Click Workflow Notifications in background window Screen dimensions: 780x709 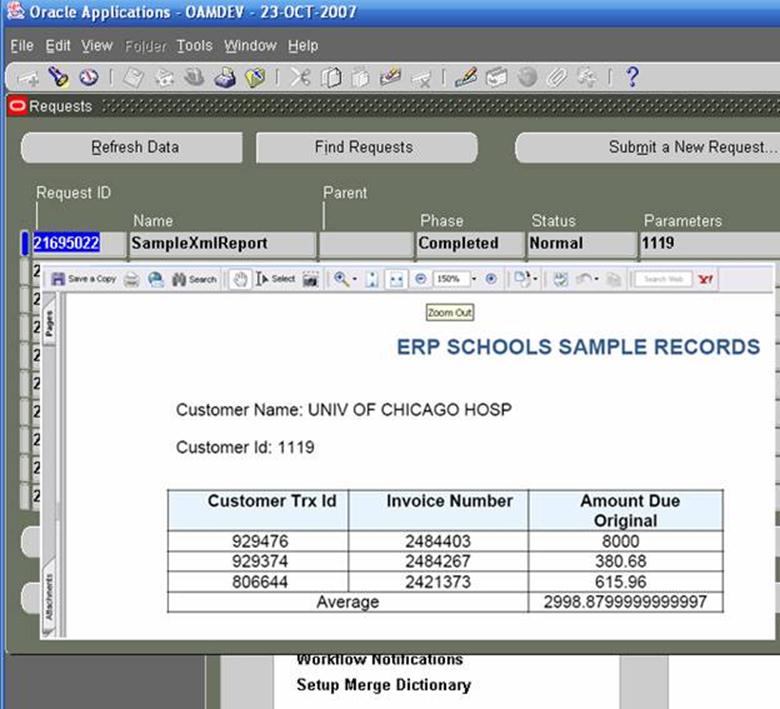(x=380, y=660)
